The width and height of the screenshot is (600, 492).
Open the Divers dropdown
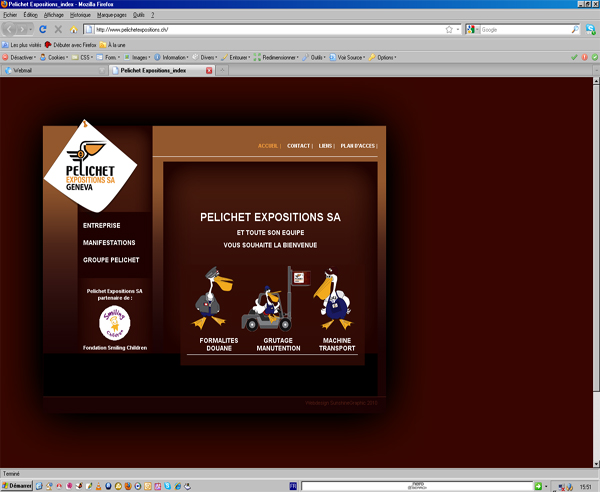point(205,57)
